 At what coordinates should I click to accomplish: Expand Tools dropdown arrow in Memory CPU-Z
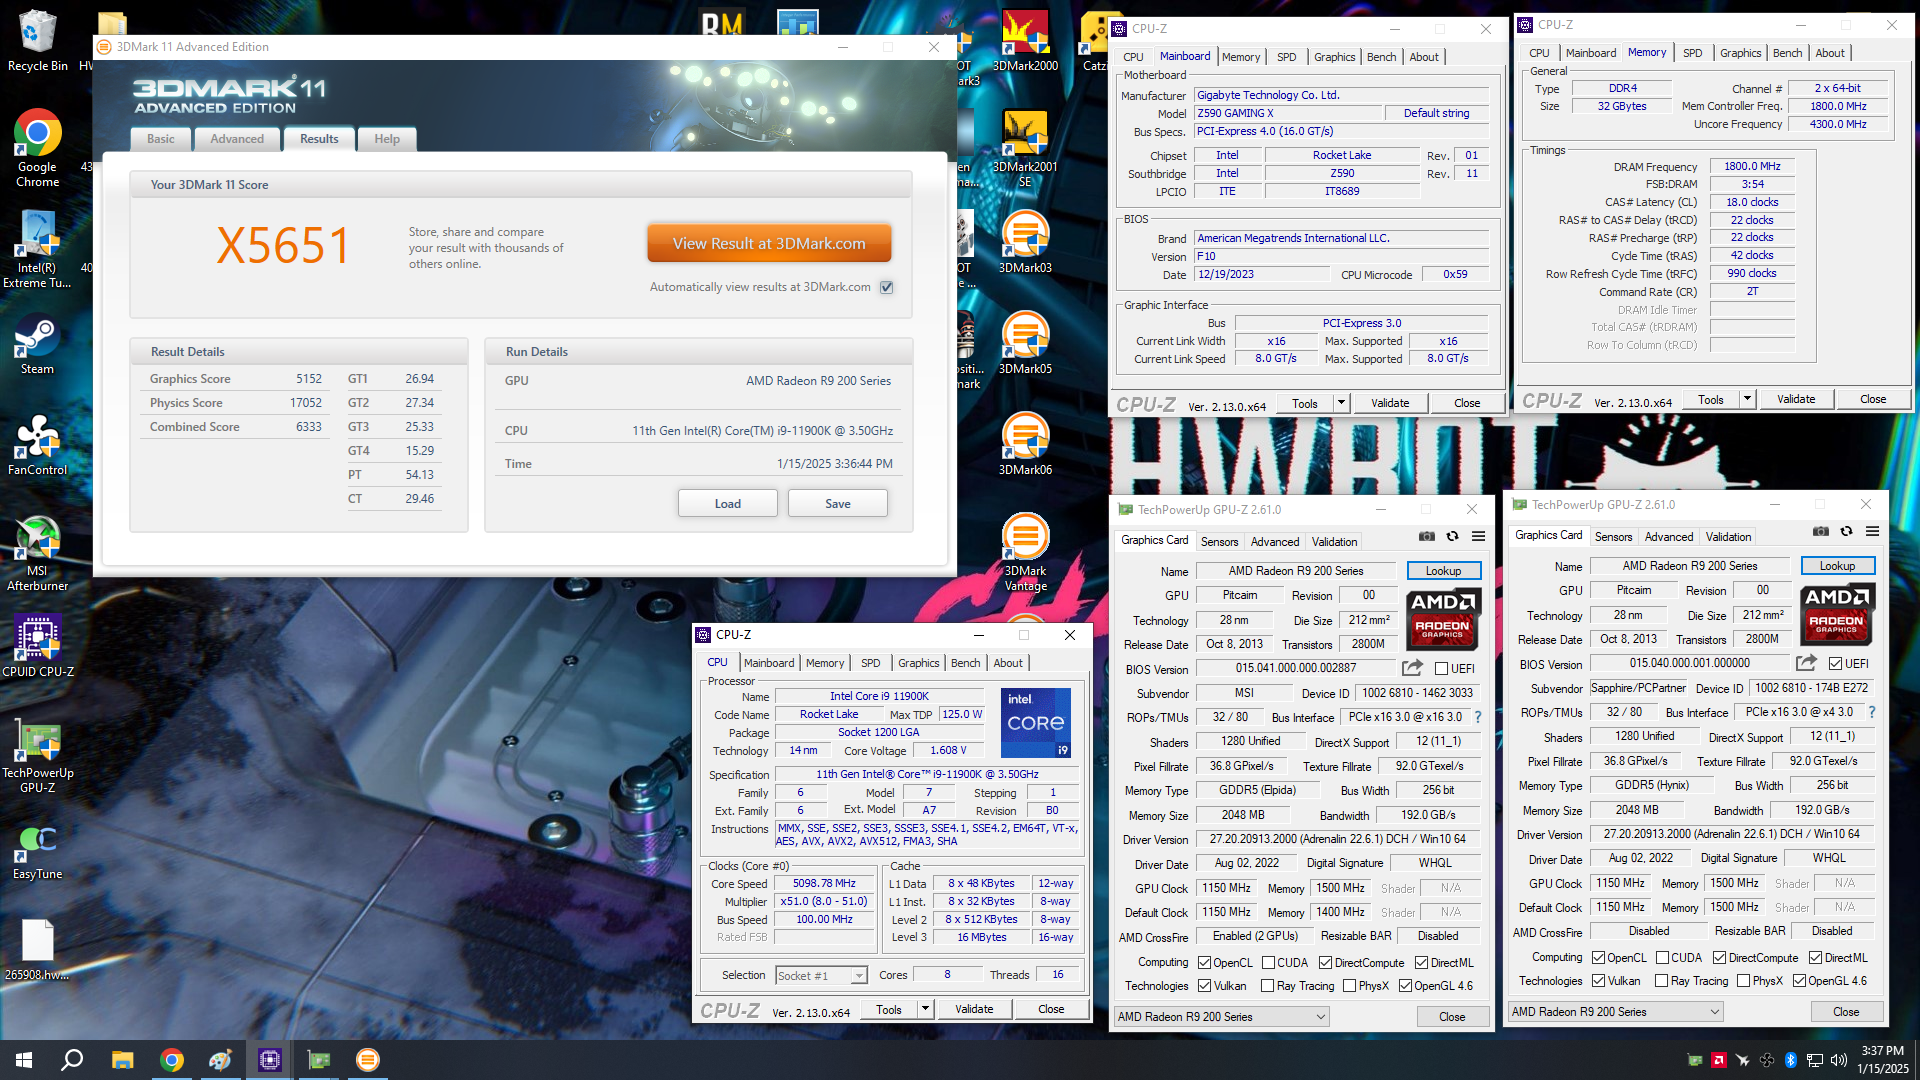click(1747, 399)
